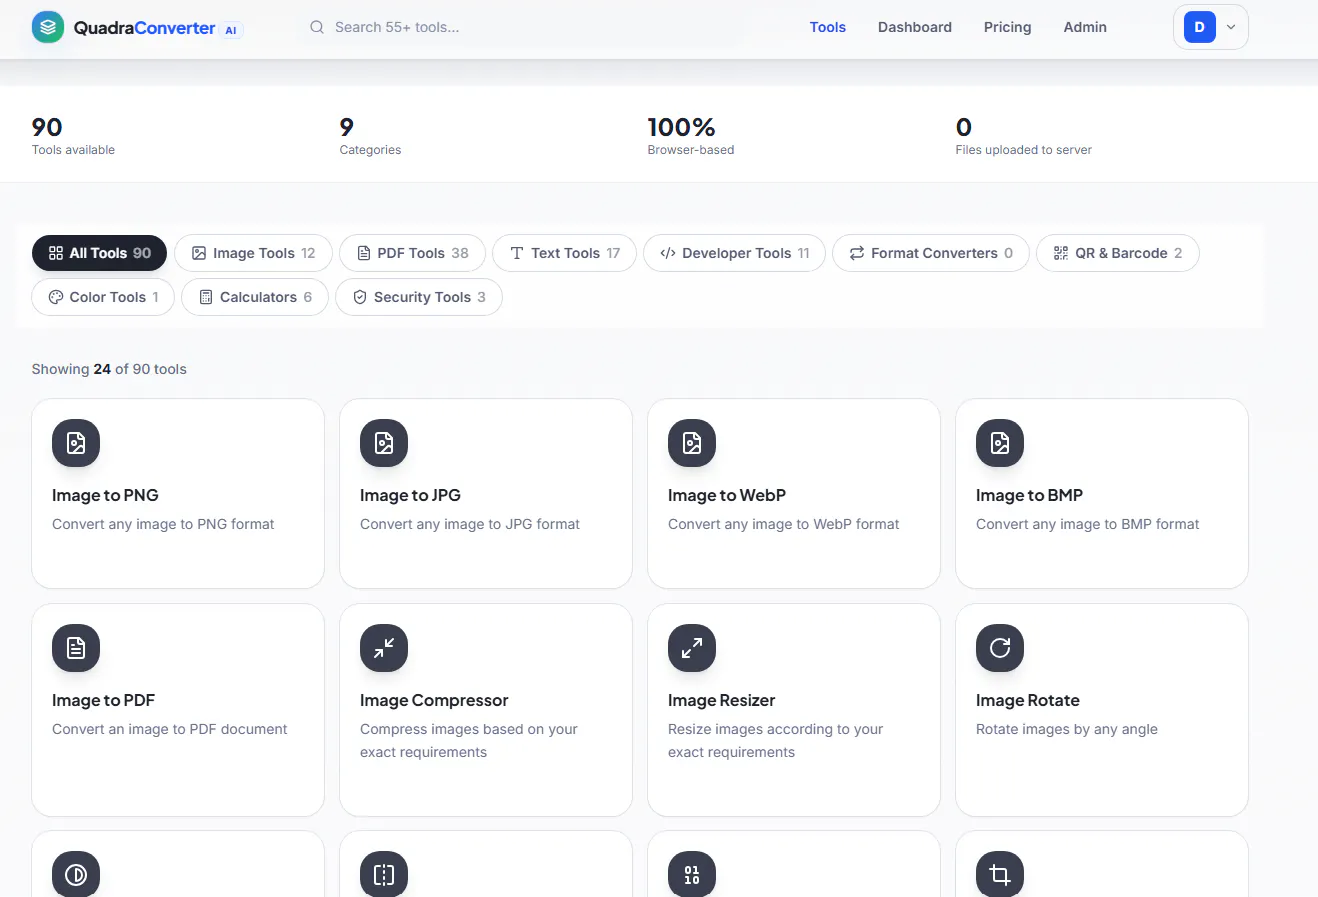The width and height of the screenshot is (1318, 897).
Task: Open the Pricing page
Action: (1008, 27)
